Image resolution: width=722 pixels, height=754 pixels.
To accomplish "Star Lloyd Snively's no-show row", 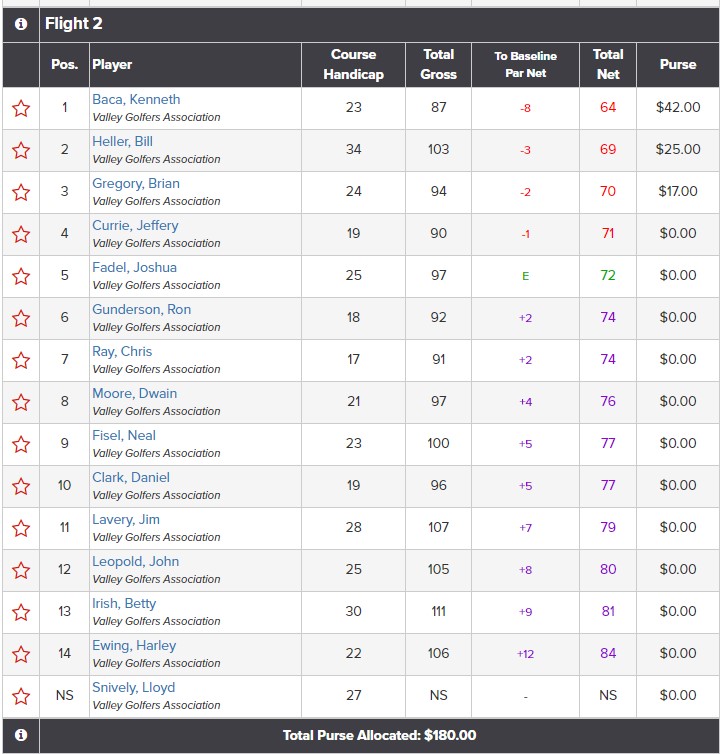I will [21, 696].
